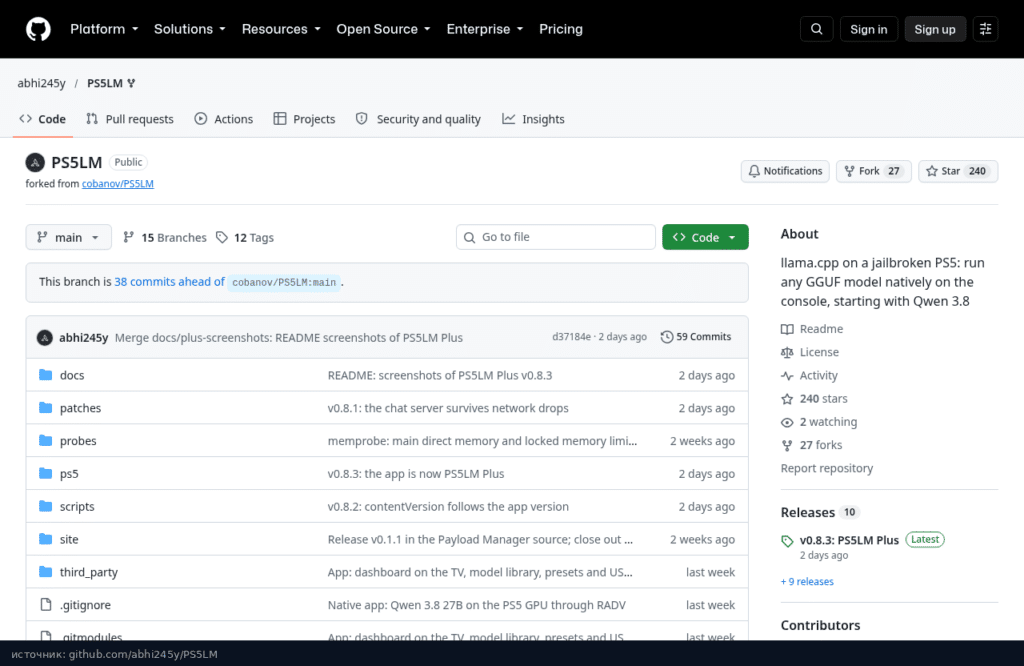The height and width of the screenshot is (666, 1024).
Task: Click the commit author avatar icon
Action: 44,338
